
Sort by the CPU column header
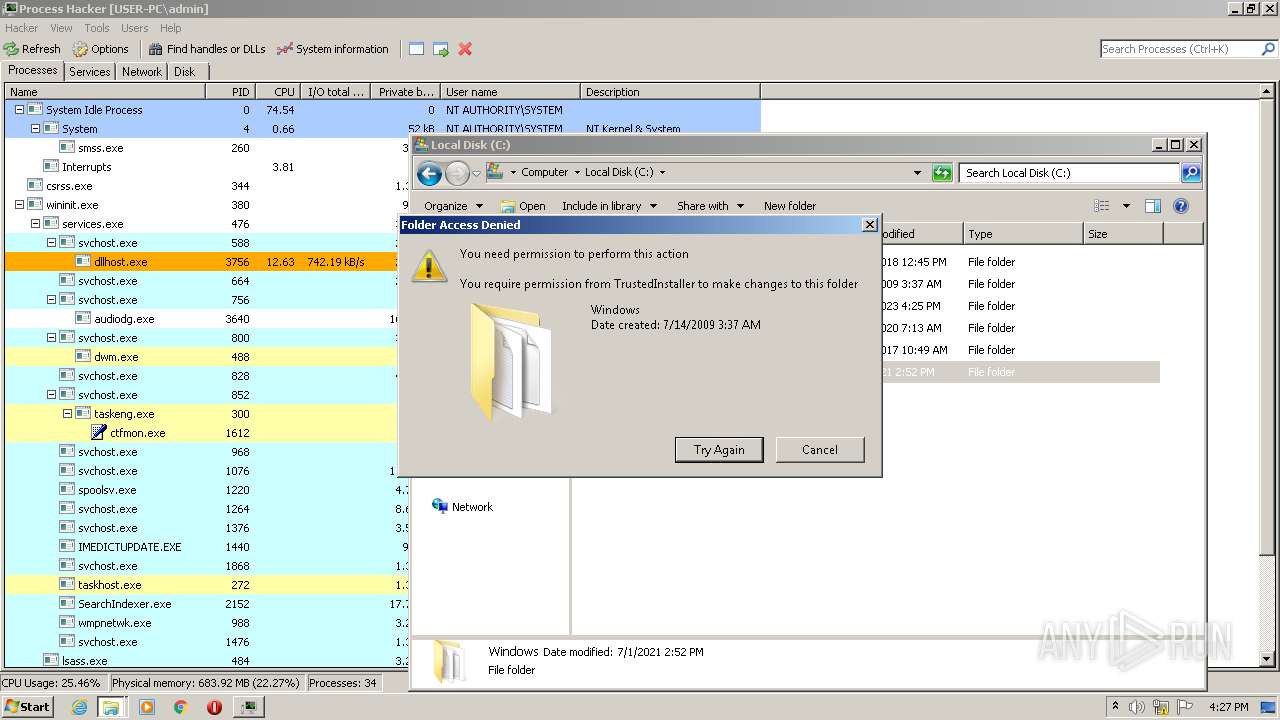[x=277, y=91]
